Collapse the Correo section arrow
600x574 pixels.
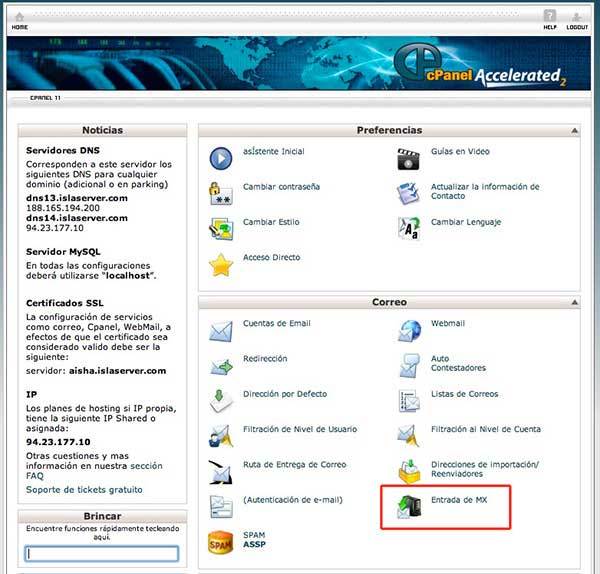point(574,302)
